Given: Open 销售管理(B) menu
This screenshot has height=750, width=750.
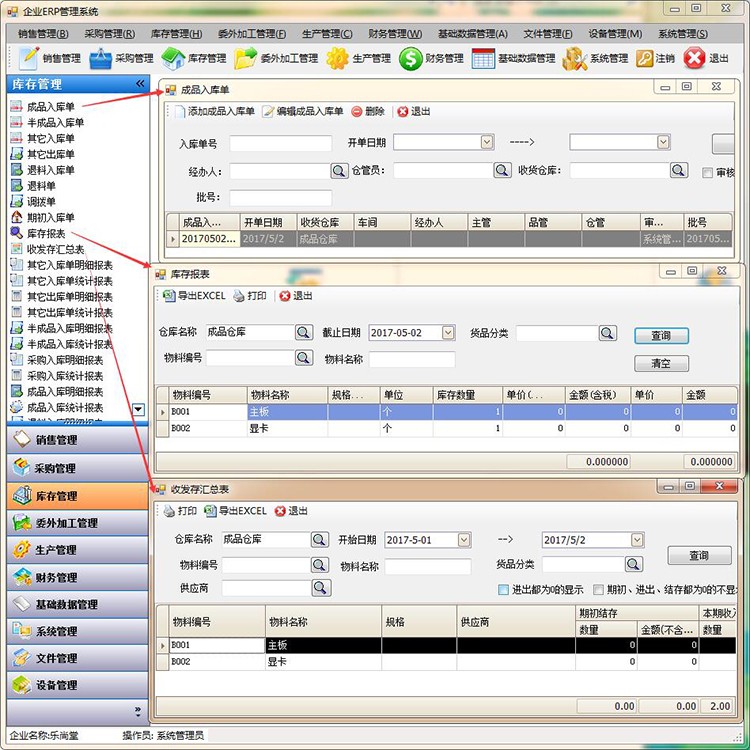Looking at the screenshot, I should click(43, 34).
